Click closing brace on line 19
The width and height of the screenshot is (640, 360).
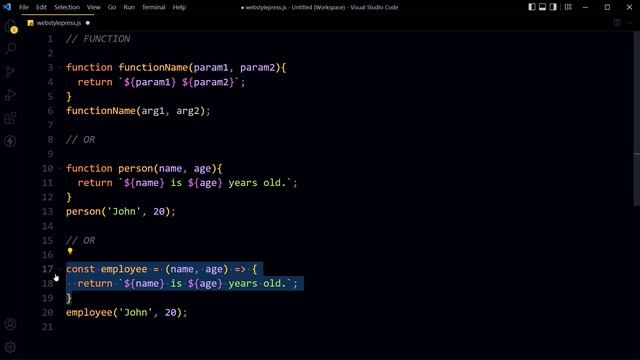(x=69, y=298)
